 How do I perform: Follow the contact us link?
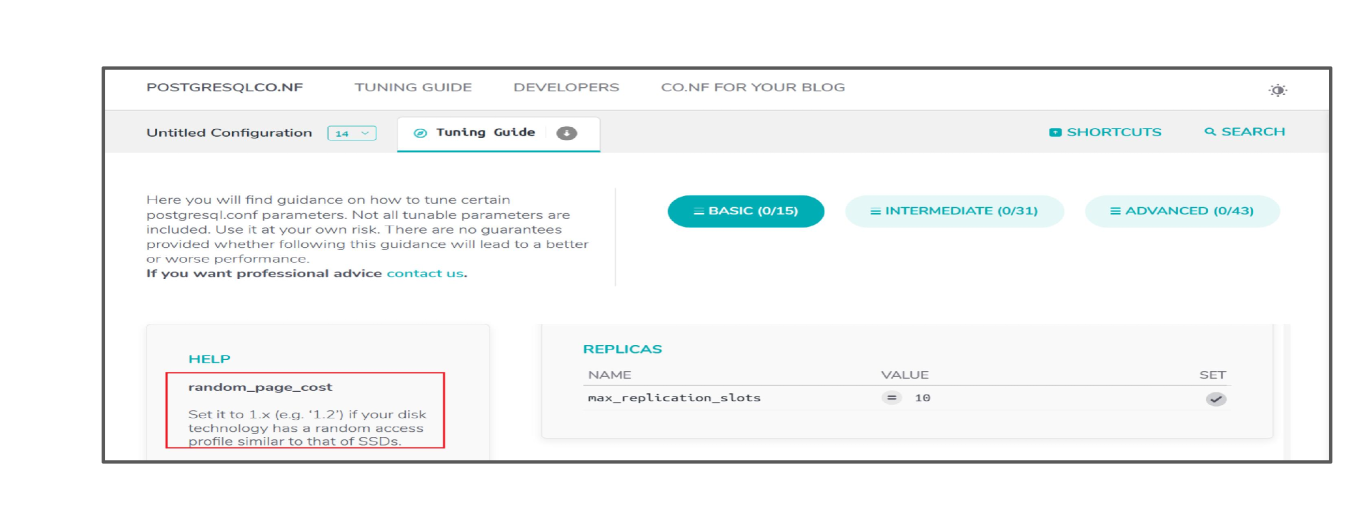point(425,273)
